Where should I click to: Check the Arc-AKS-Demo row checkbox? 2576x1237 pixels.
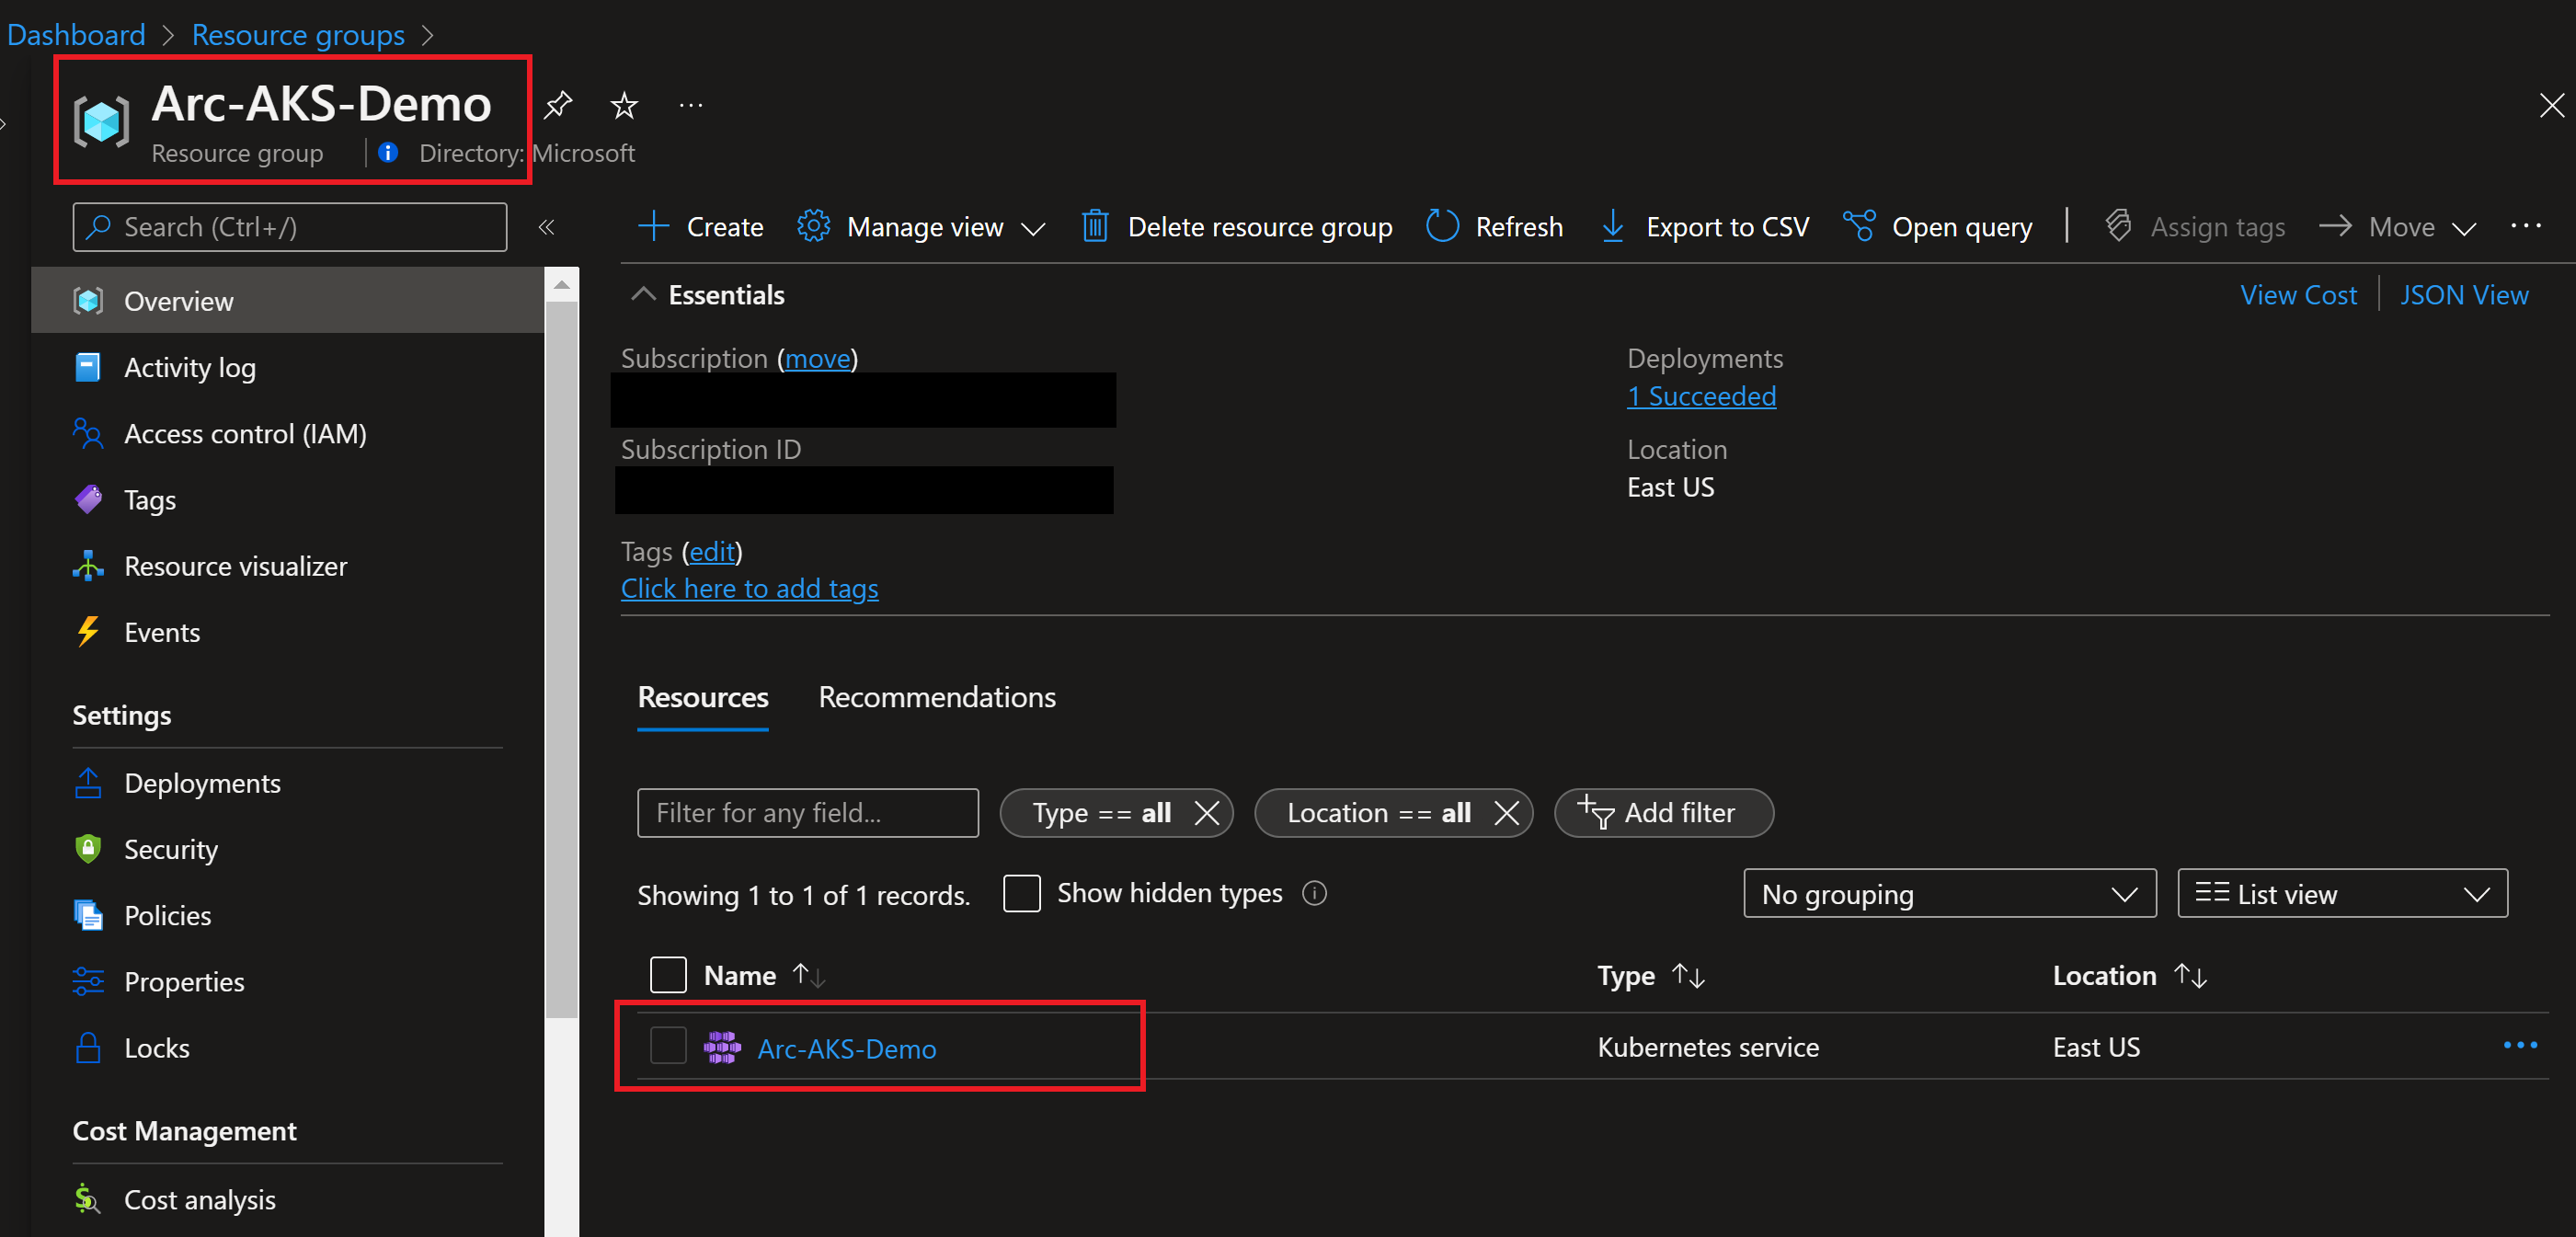coord(668,1046)
